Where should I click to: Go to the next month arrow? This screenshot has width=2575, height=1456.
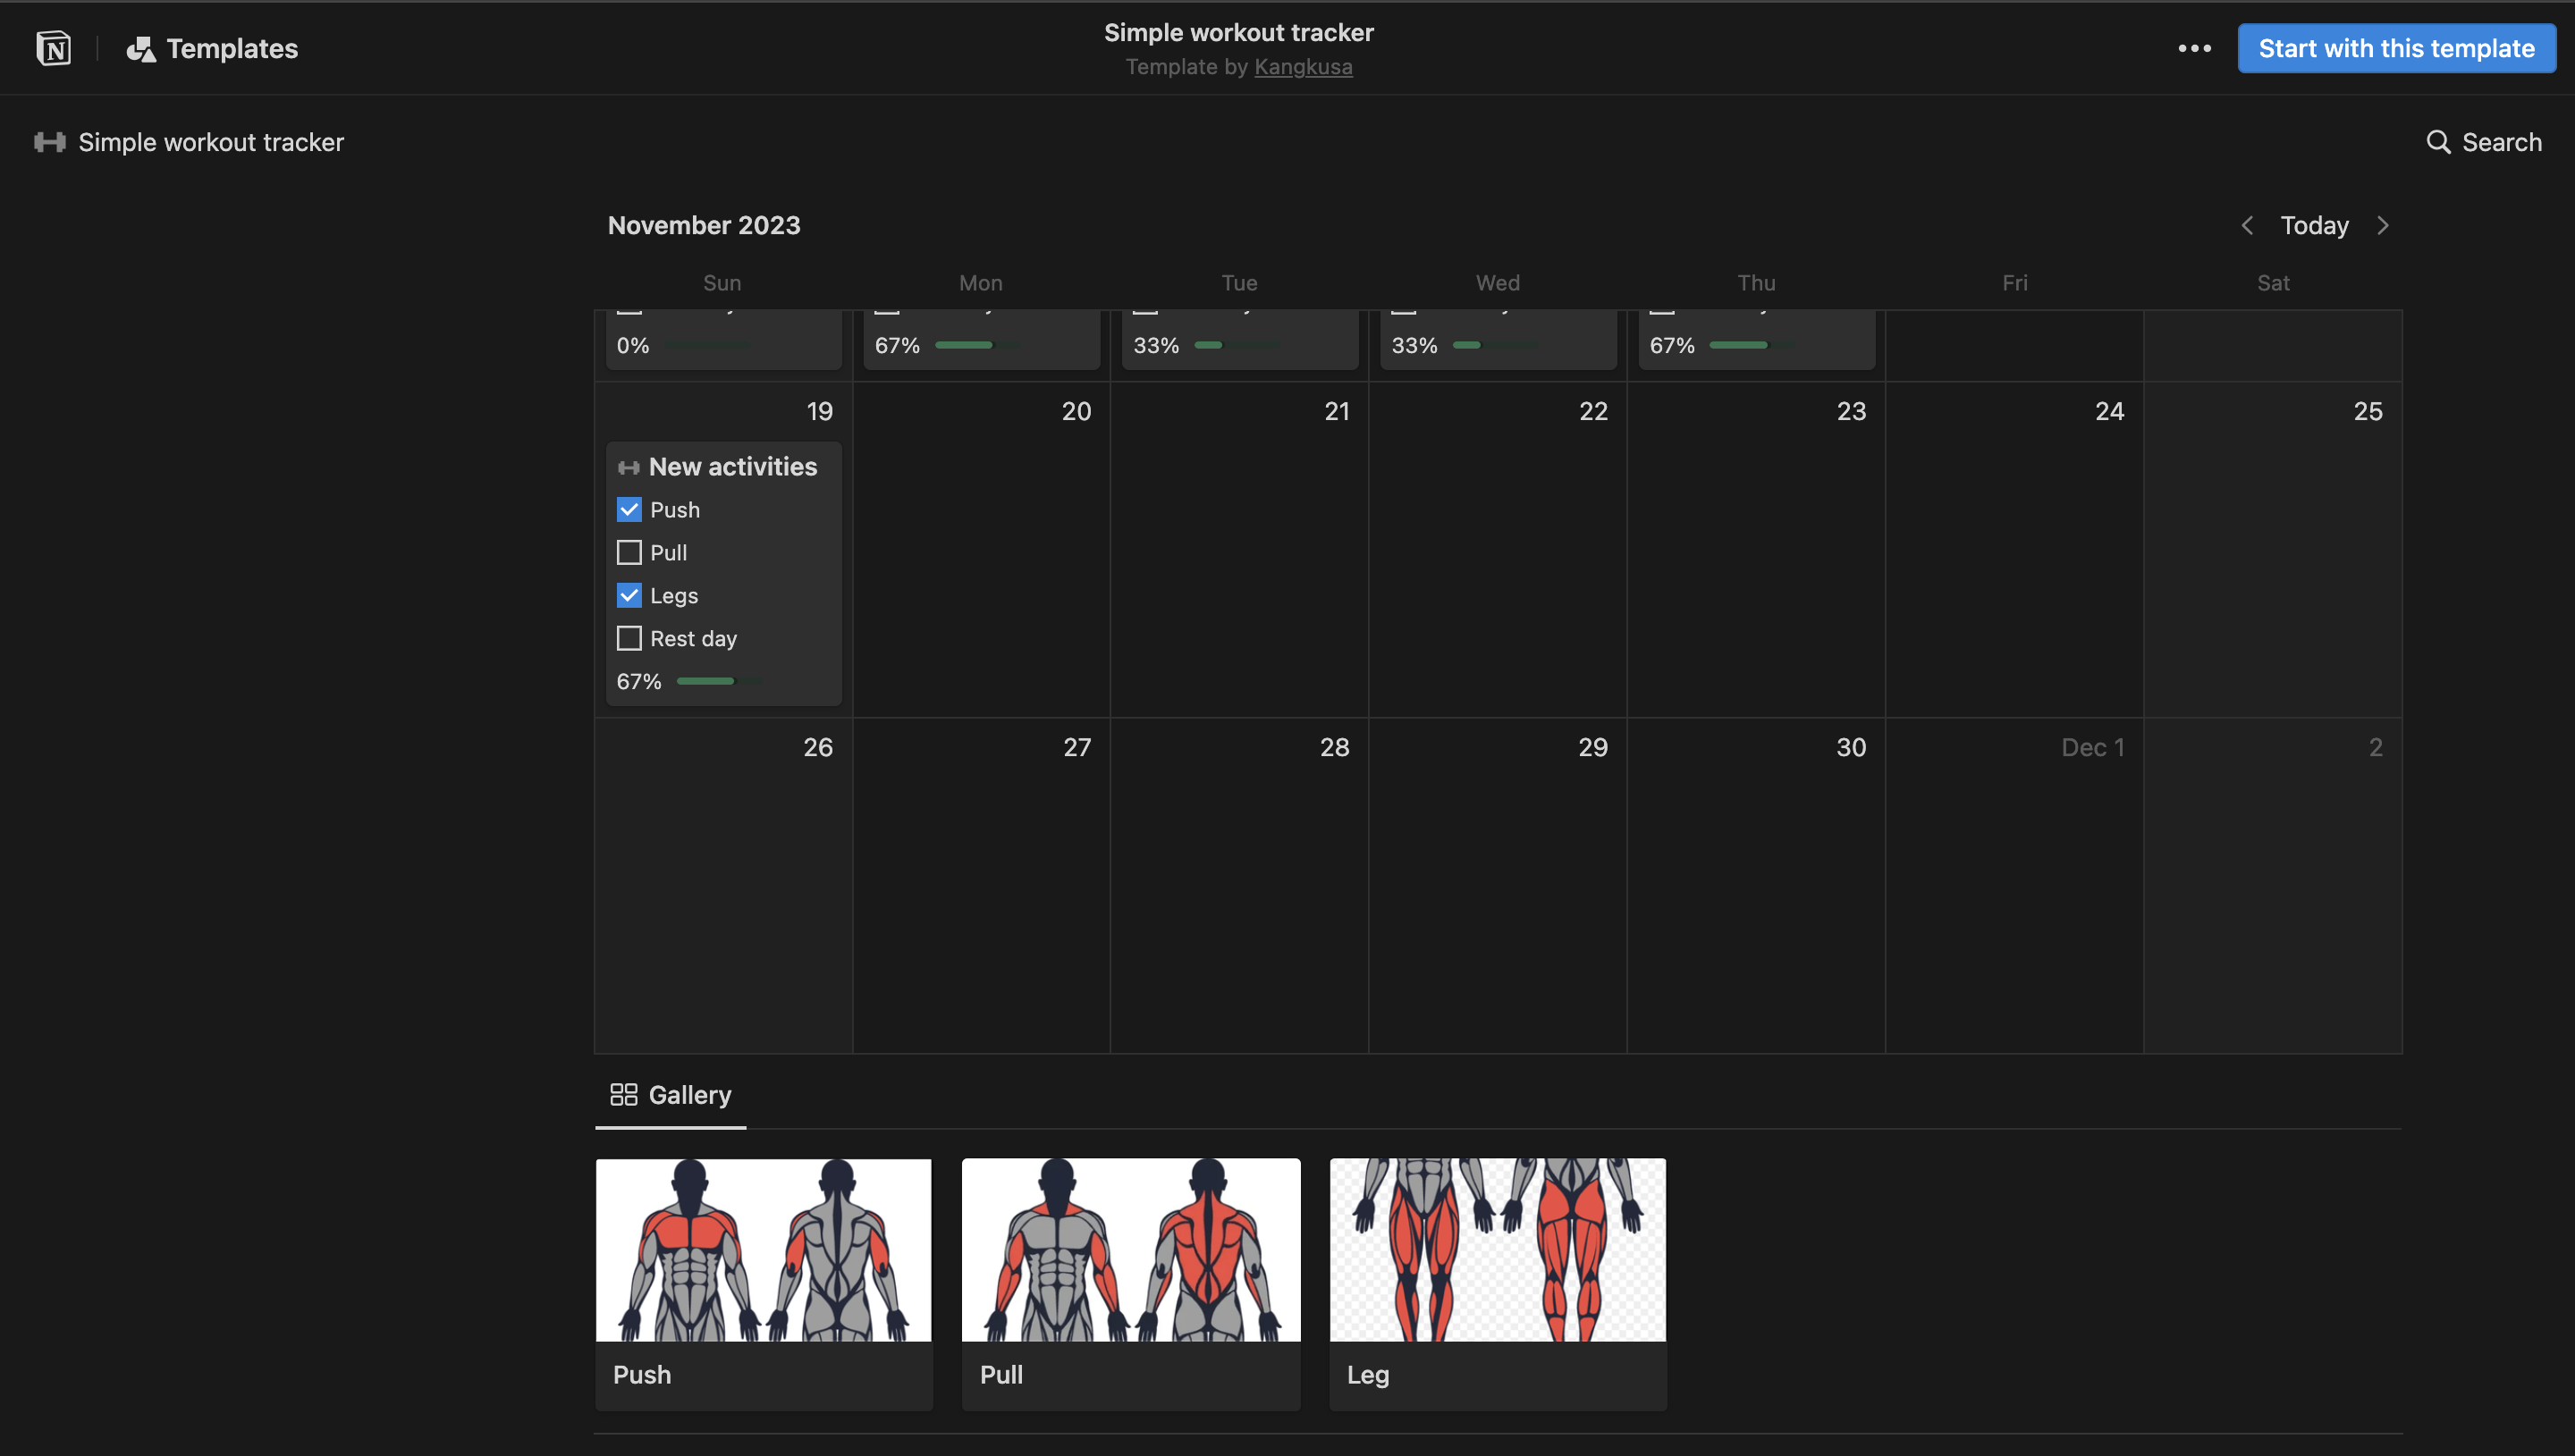(x=2382, y=225)
